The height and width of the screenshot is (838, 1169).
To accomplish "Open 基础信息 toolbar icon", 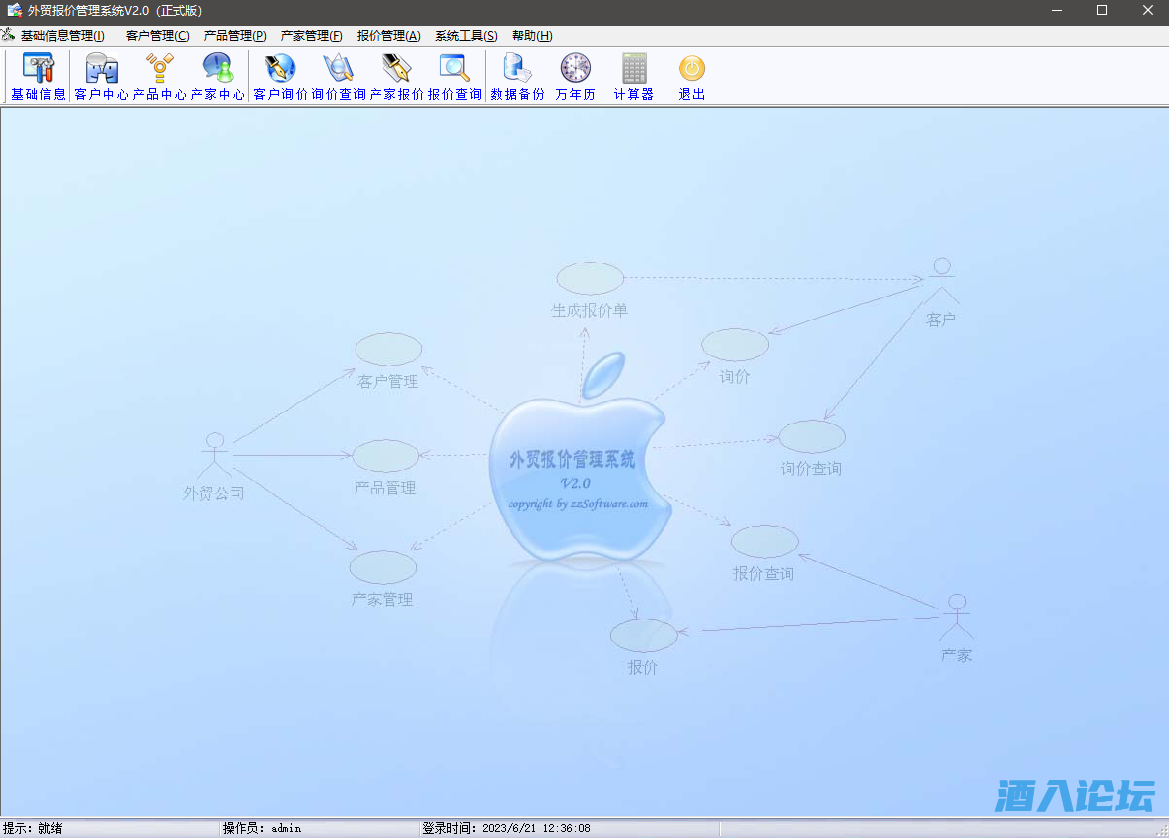I will (38, 76).
